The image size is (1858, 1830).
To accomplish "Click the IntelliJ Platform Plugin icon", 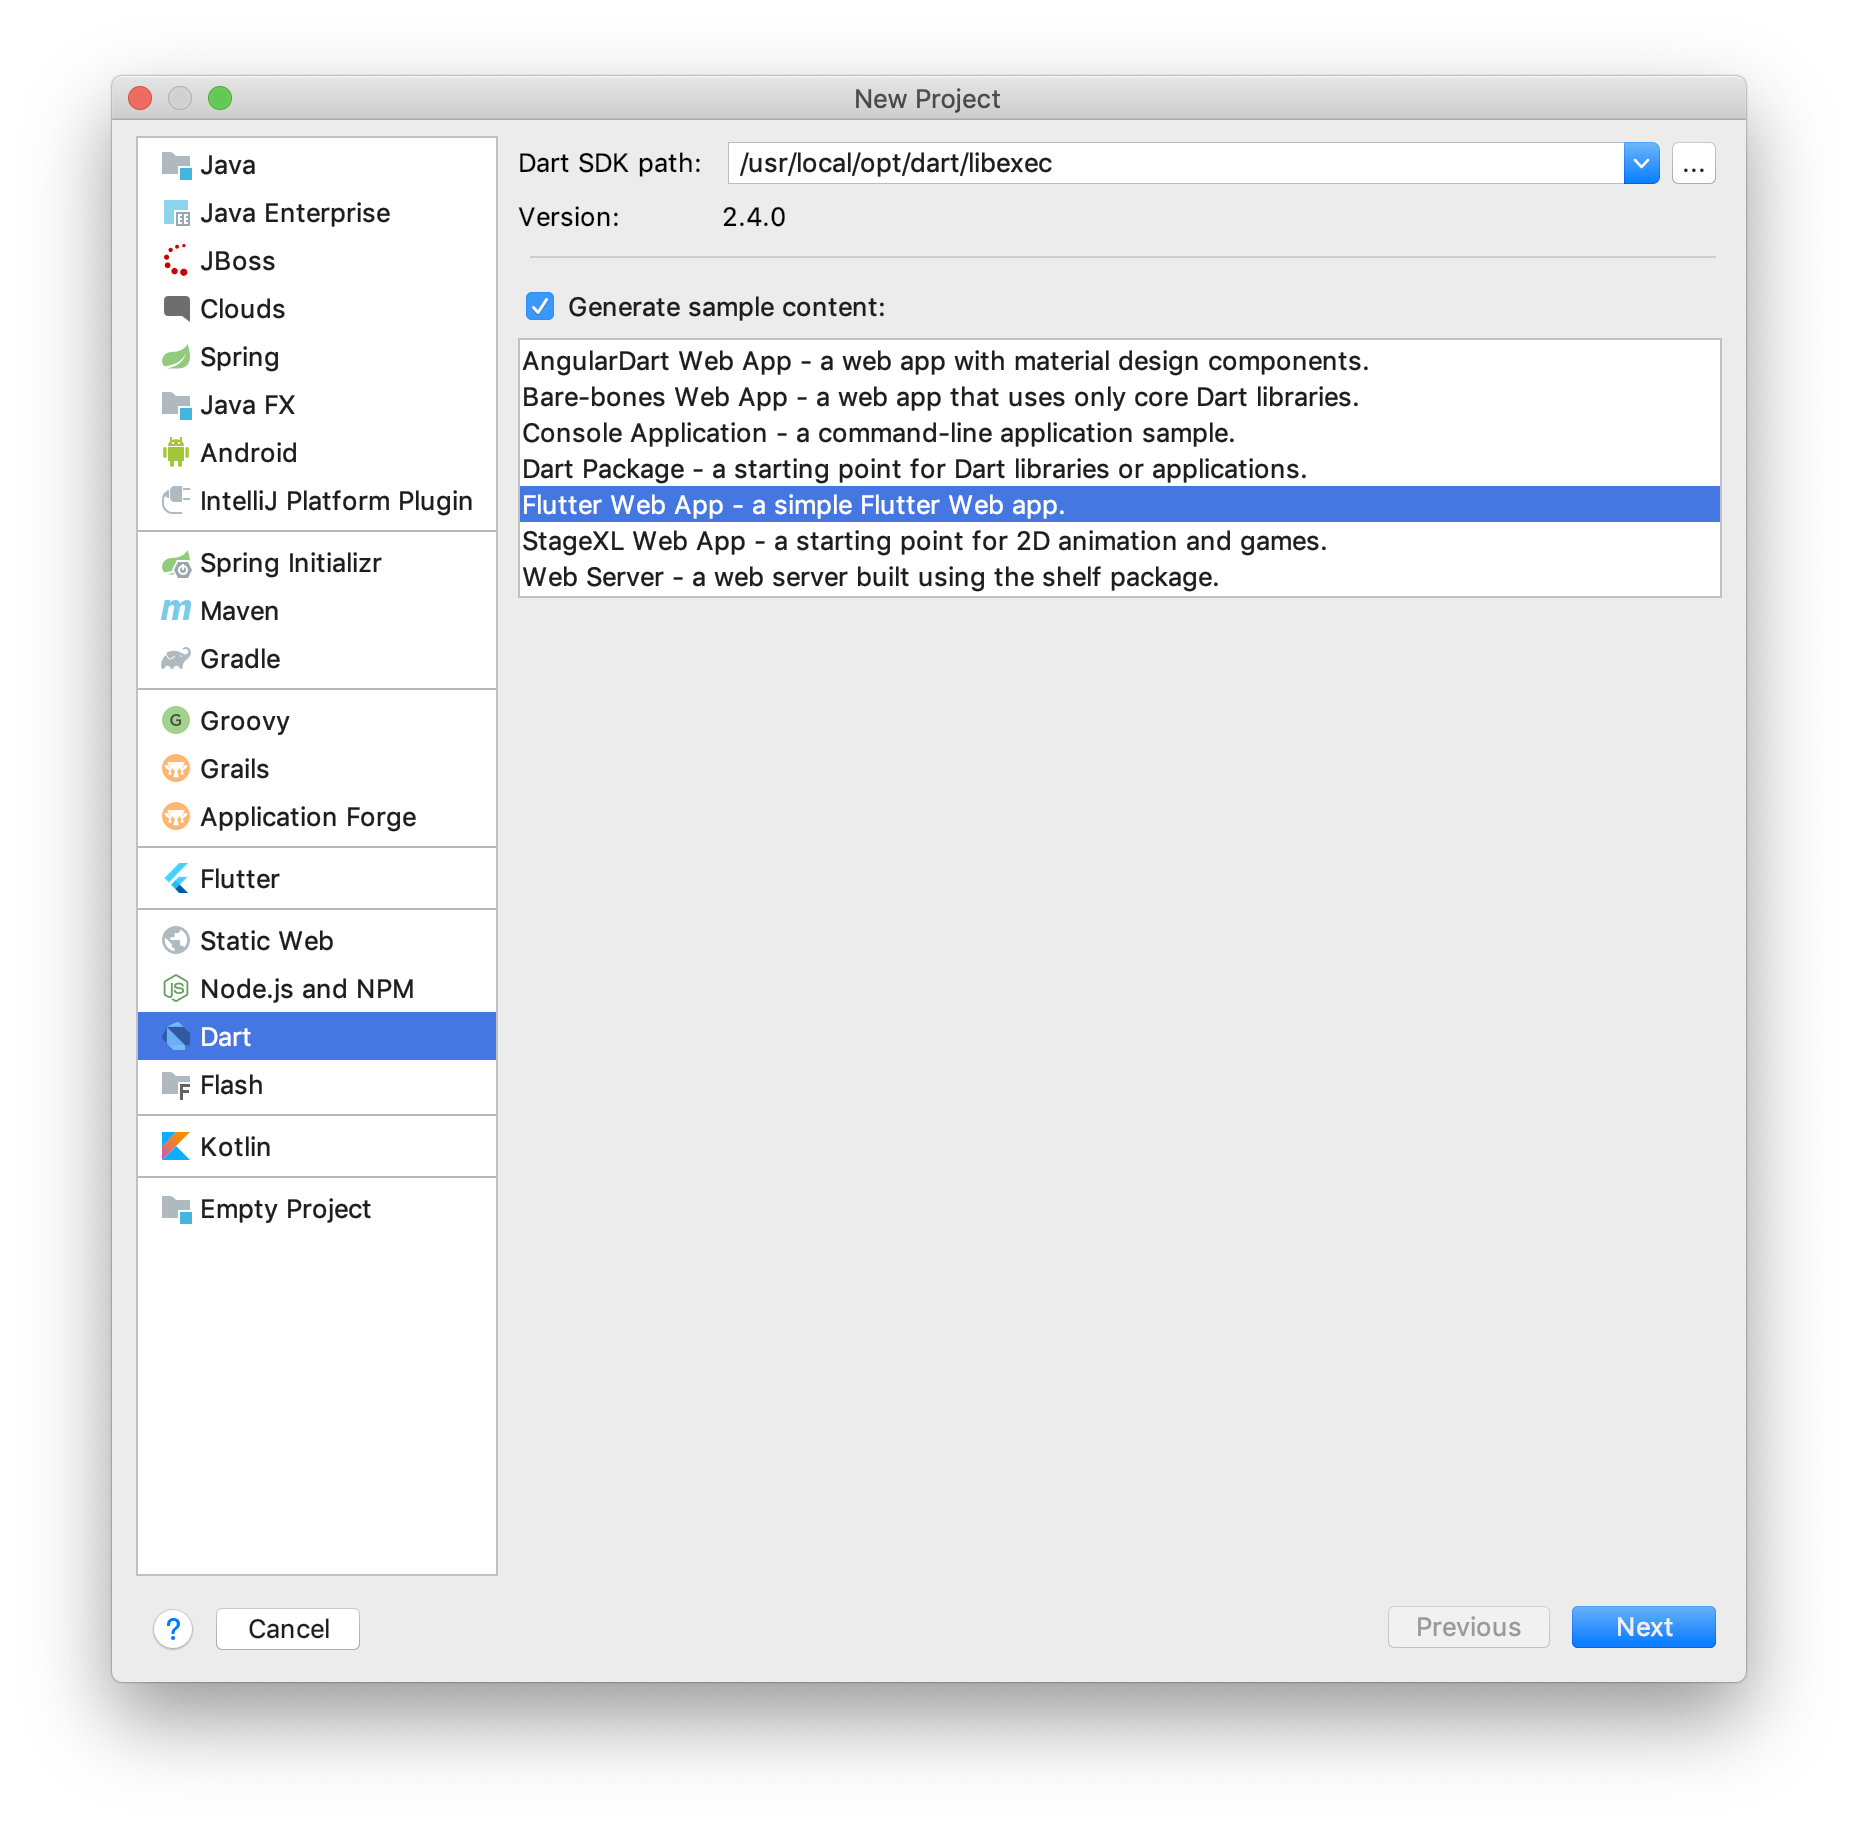I will tap(176, 501).
